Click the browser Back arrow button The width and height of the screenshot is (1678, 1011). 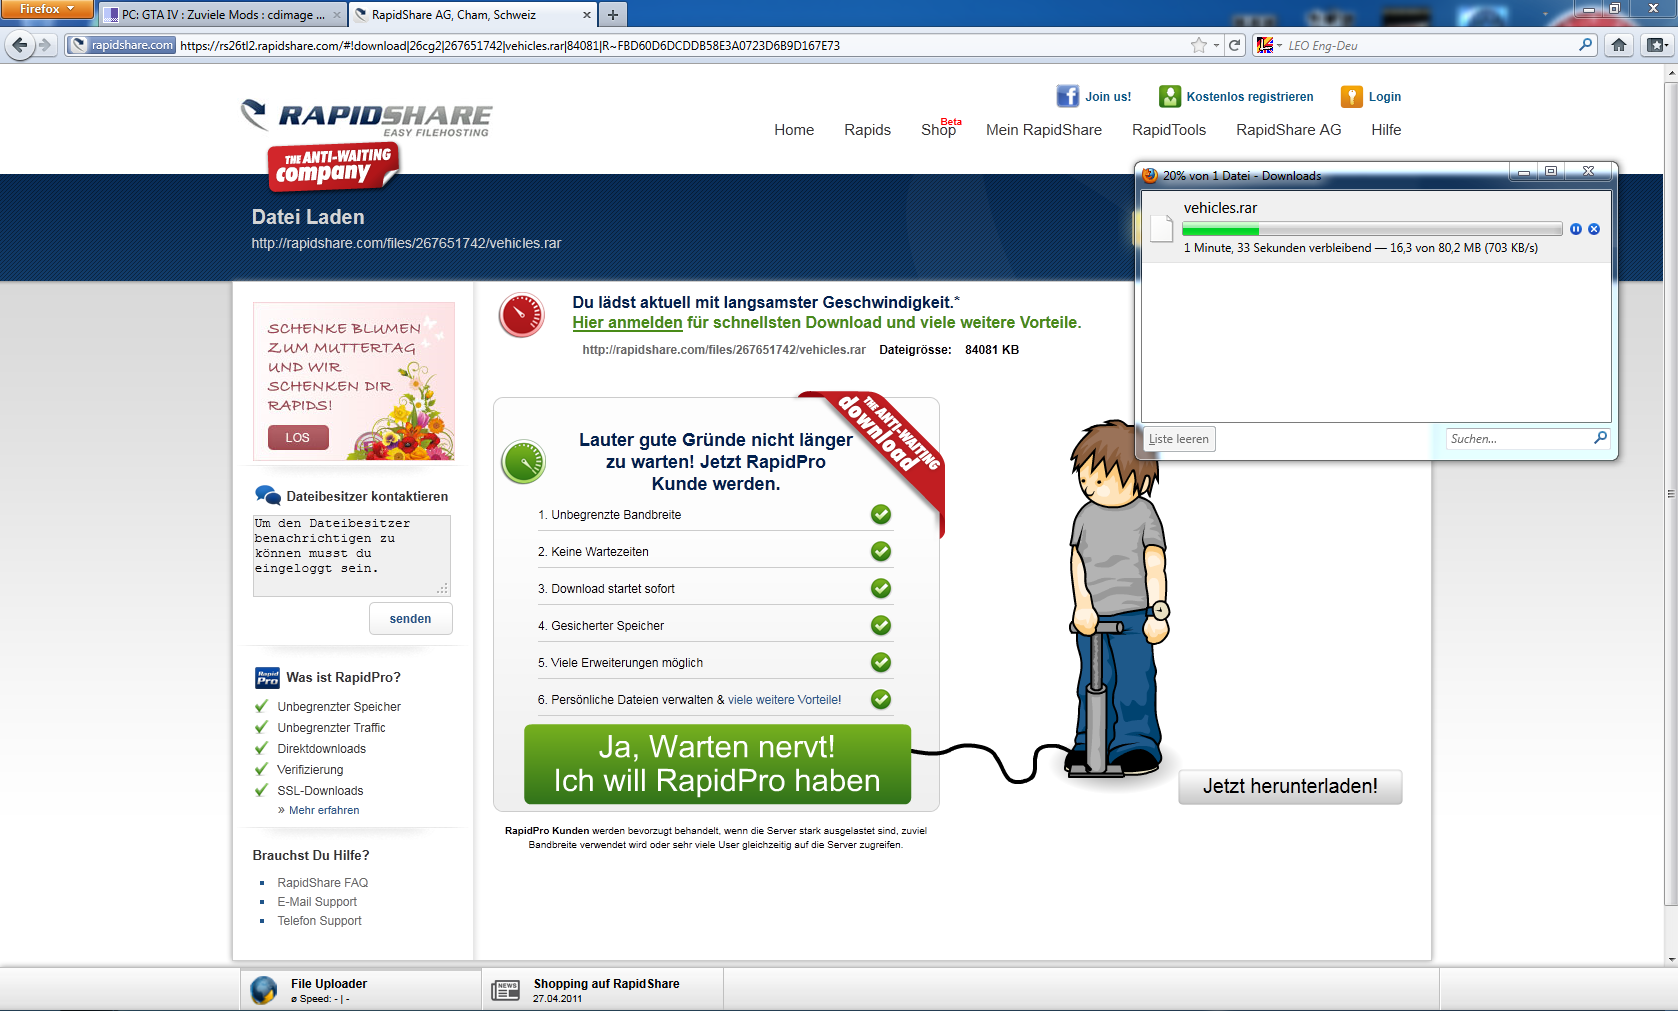click(20, 45)
